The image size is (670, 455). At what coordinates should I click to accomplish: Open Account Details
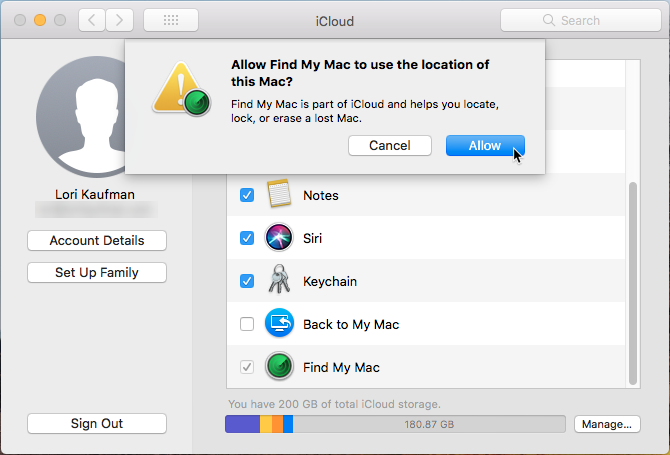(97, 241)
